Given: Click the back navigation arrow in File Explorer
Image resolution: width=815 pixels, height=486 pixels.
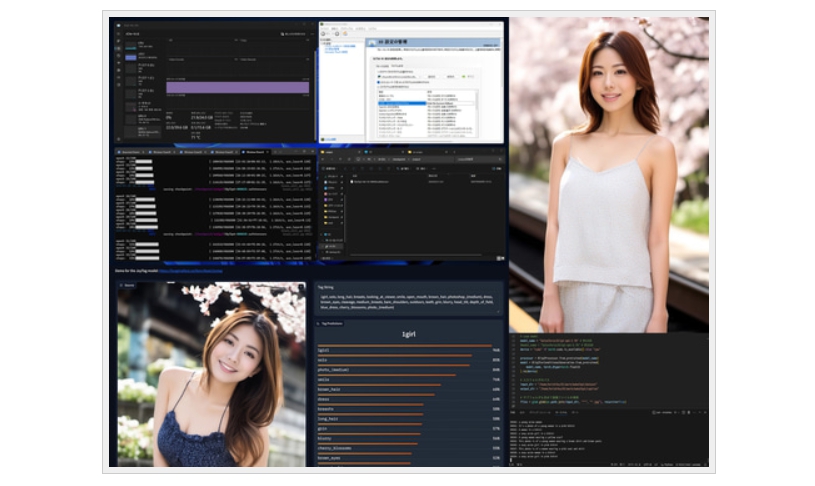Looking at the screenshot, I should pyautogui.click(x=323, y=159).
